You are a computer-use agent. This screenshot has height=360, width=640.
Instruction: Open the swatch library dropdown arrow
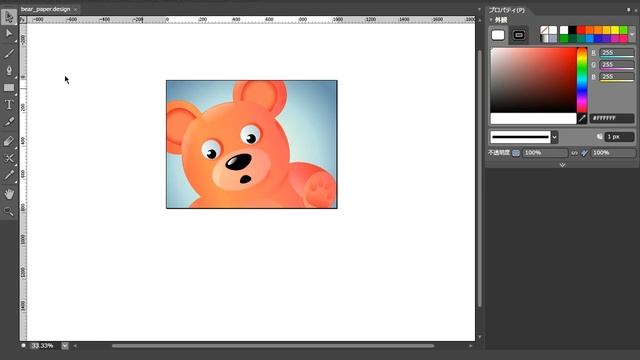(632, 35)
